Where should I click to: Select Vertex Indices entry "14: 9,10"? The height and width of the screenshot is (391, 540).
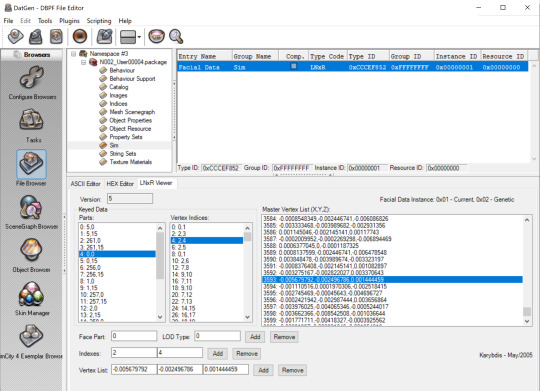(x=206, y=275)
